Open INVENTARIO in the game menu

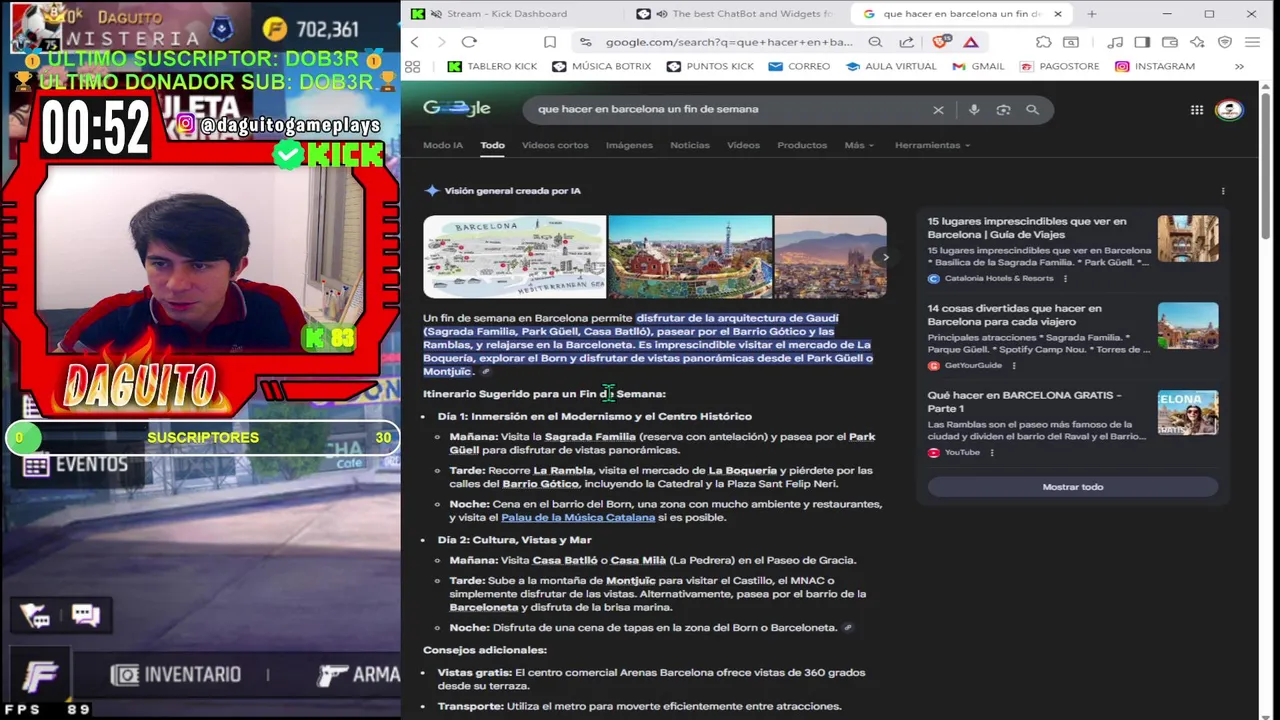click(x=178, y=675)
